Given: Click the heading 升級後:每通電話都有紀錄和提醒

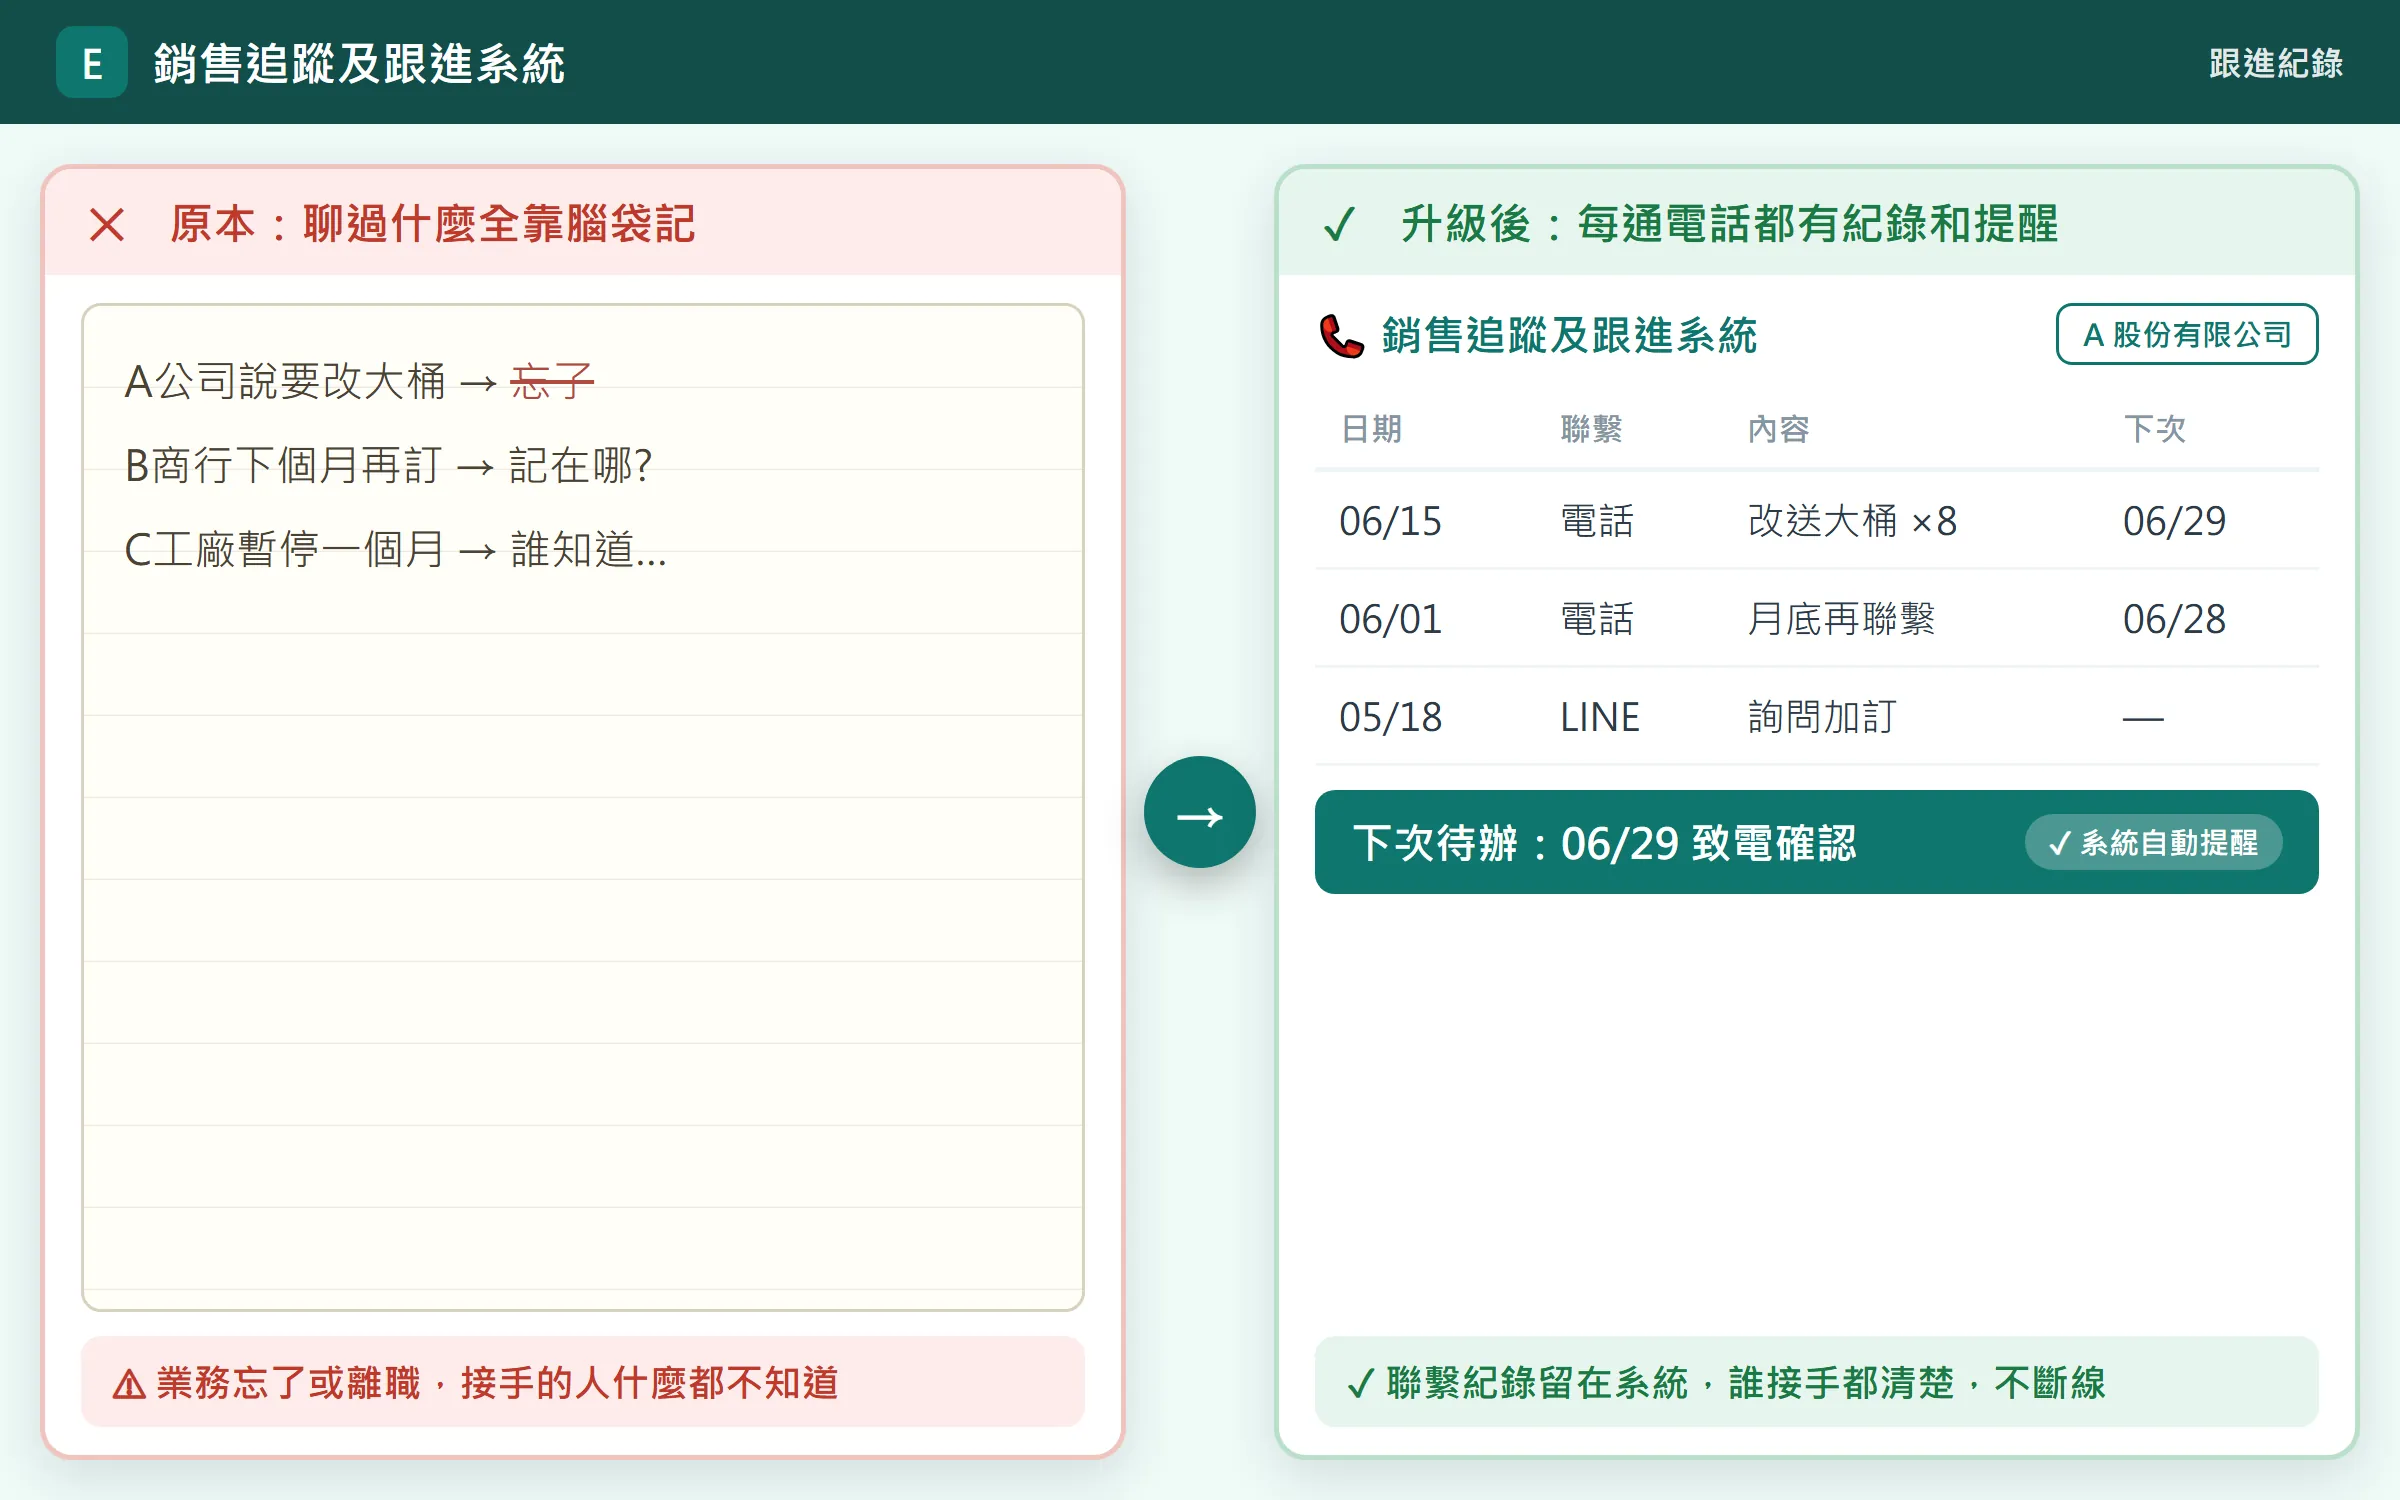Looking at the screenshot, I should pos(1729,224).
